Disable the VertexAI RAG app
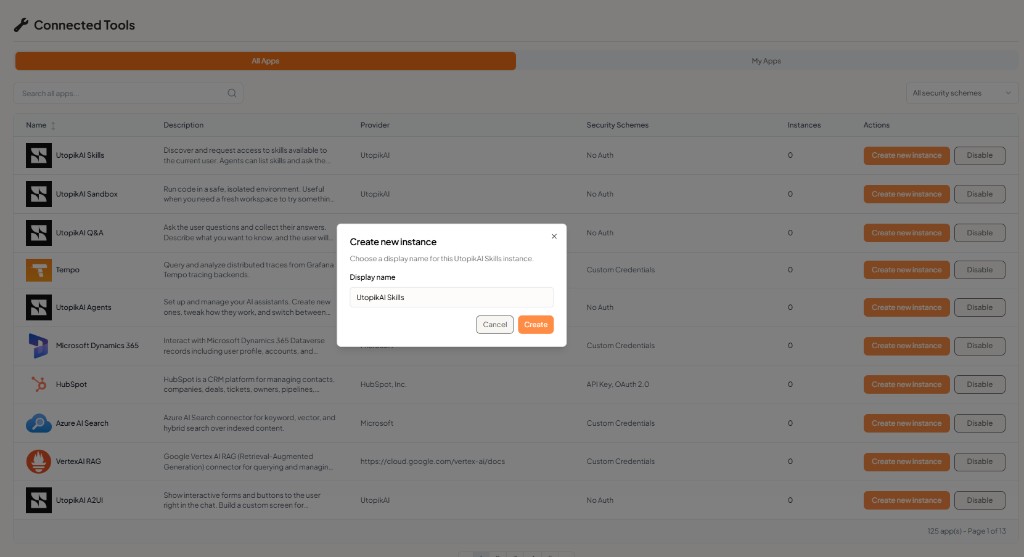The width and height of the screenshot is (1024, 557). 980,461
